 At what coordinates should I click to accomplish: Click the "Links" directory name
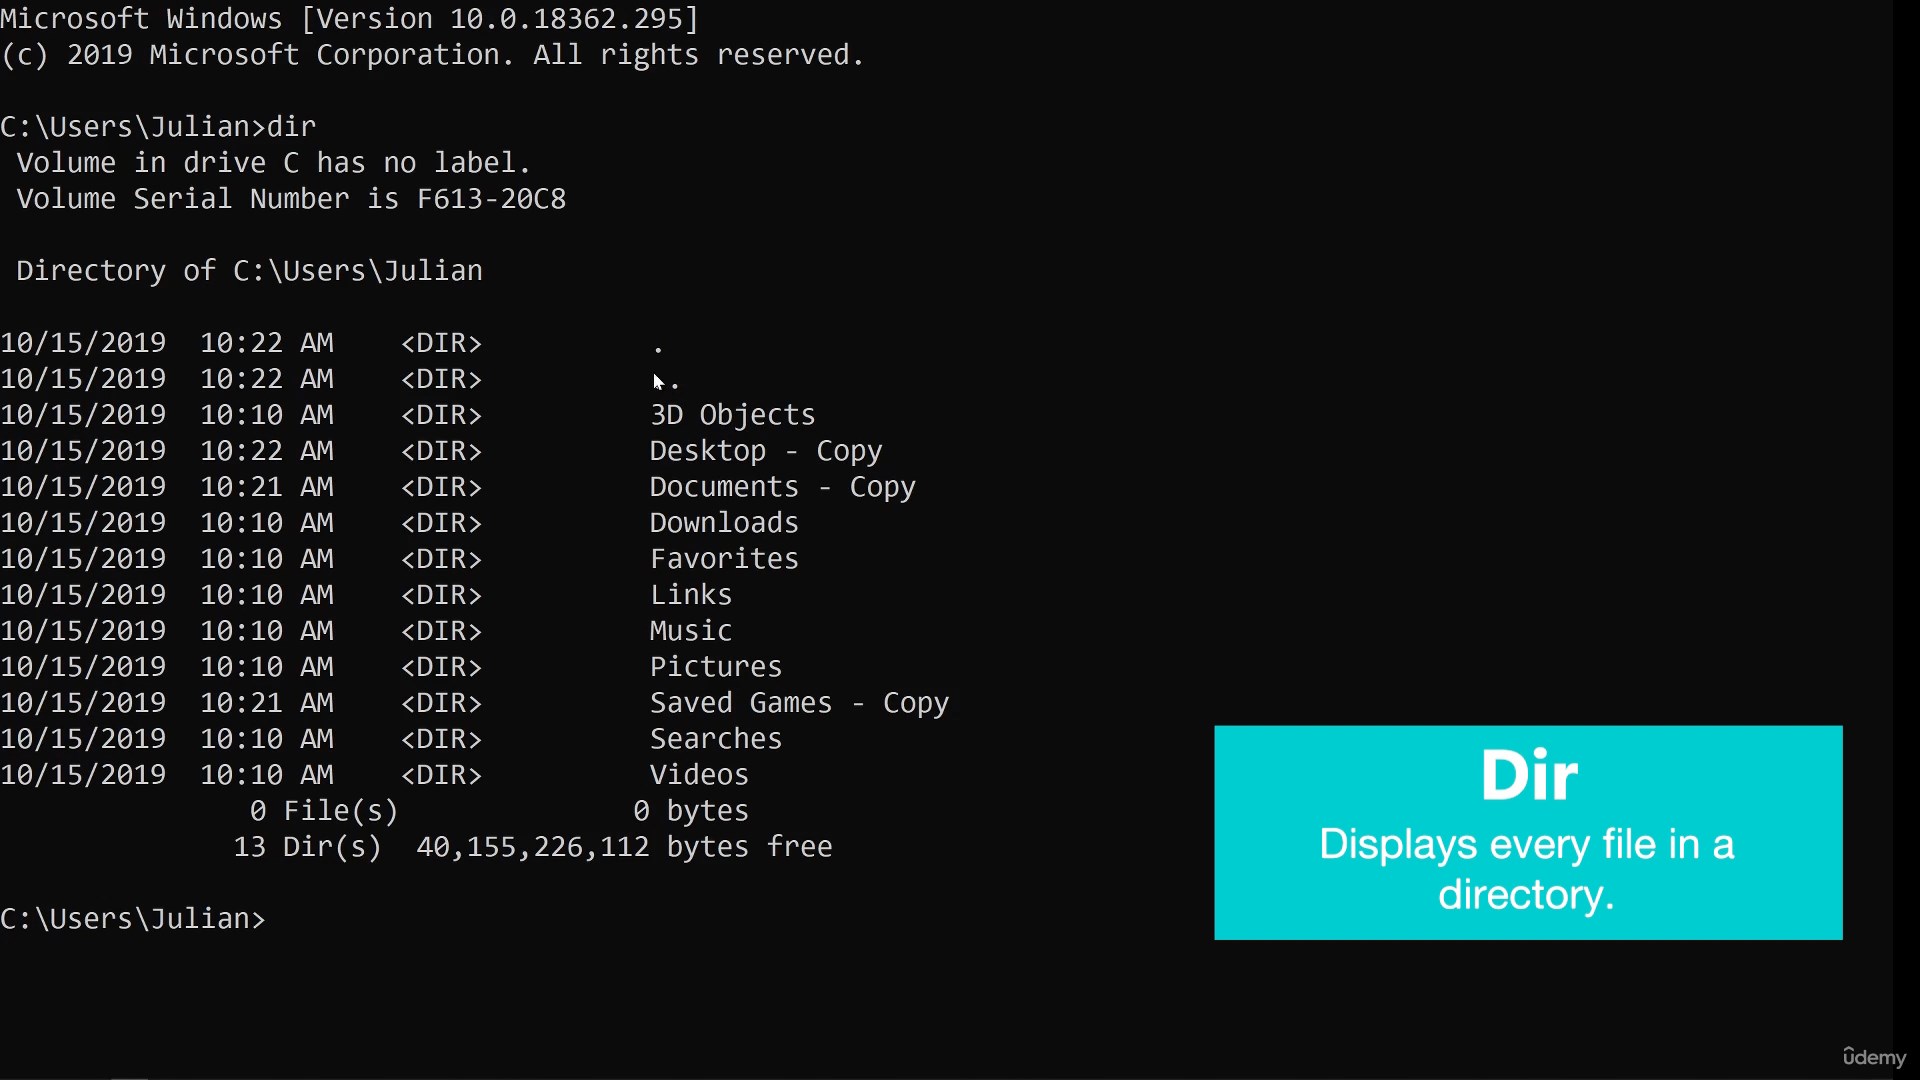click(x=691, y=595)
